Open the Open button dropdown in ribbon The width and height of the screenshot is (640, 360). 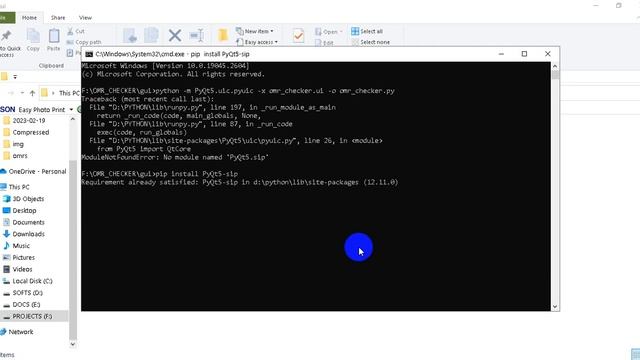(x=341, y=31)
